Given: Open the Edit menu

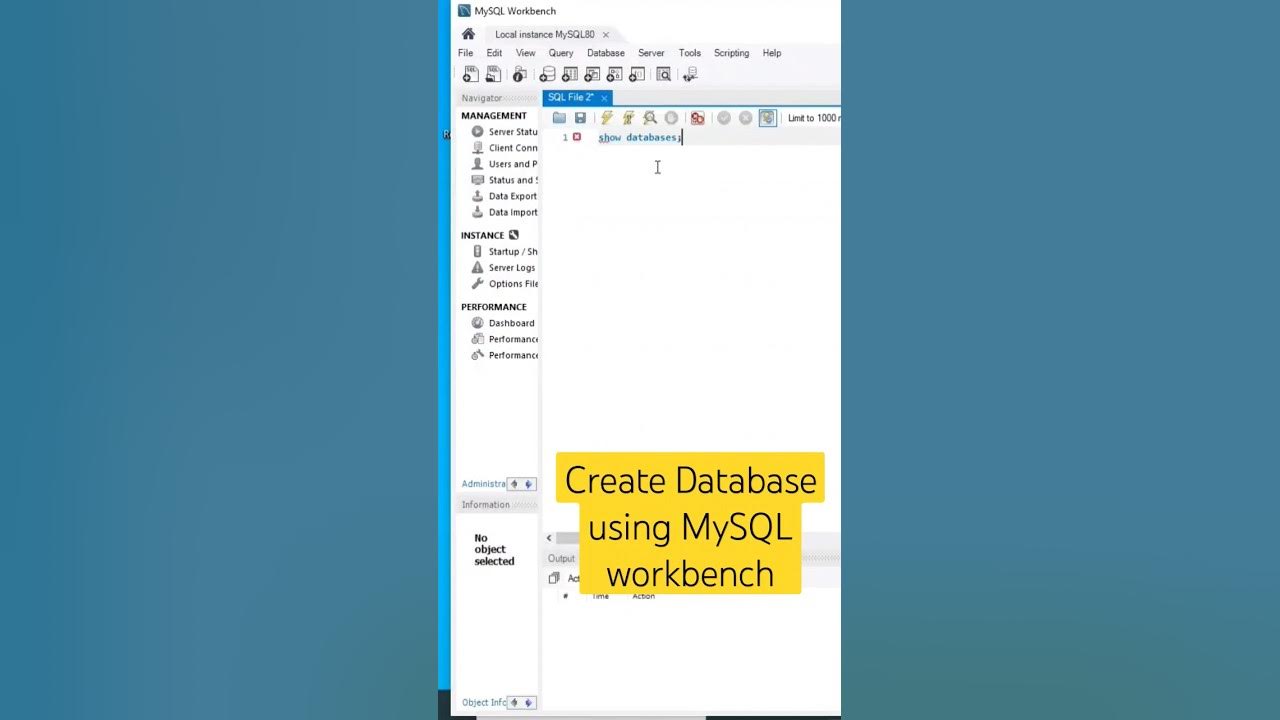Looking at the screenshot, I should point(494,53).
